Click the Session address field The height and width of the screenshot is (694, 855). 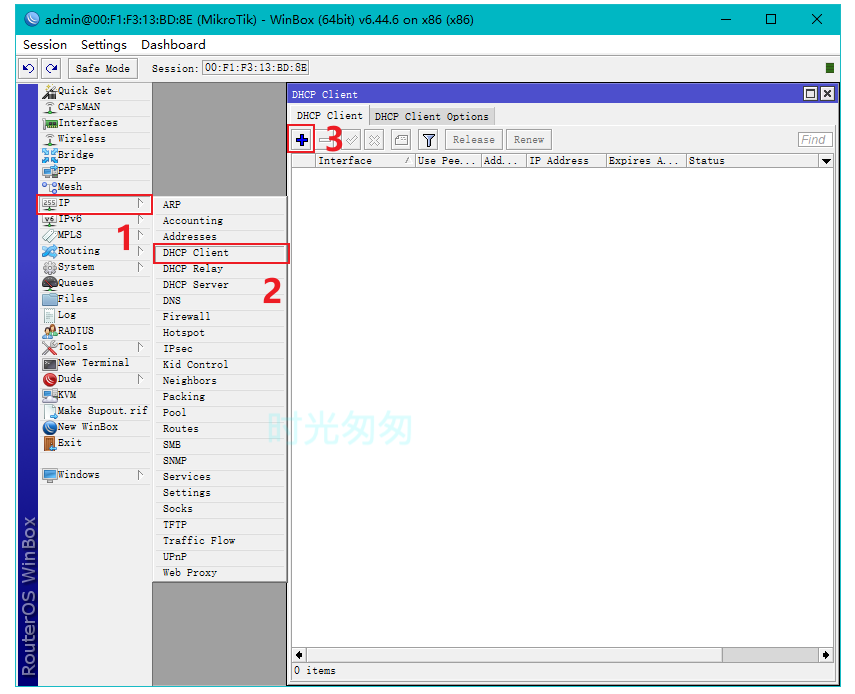tap(256, 68)
